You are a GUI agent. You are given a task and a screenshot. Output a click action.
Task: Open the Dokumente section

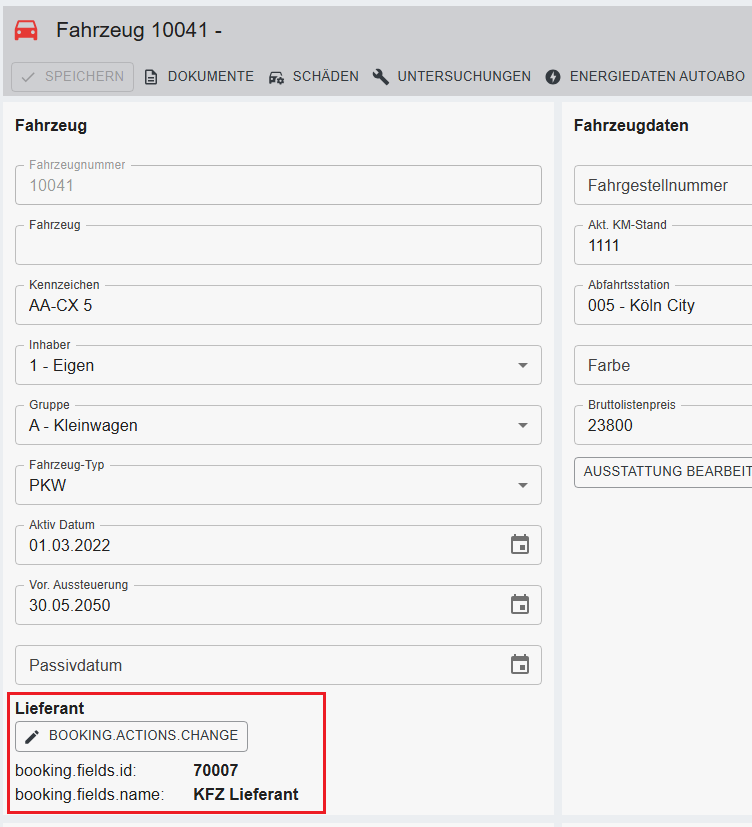(x=199, y=77)
